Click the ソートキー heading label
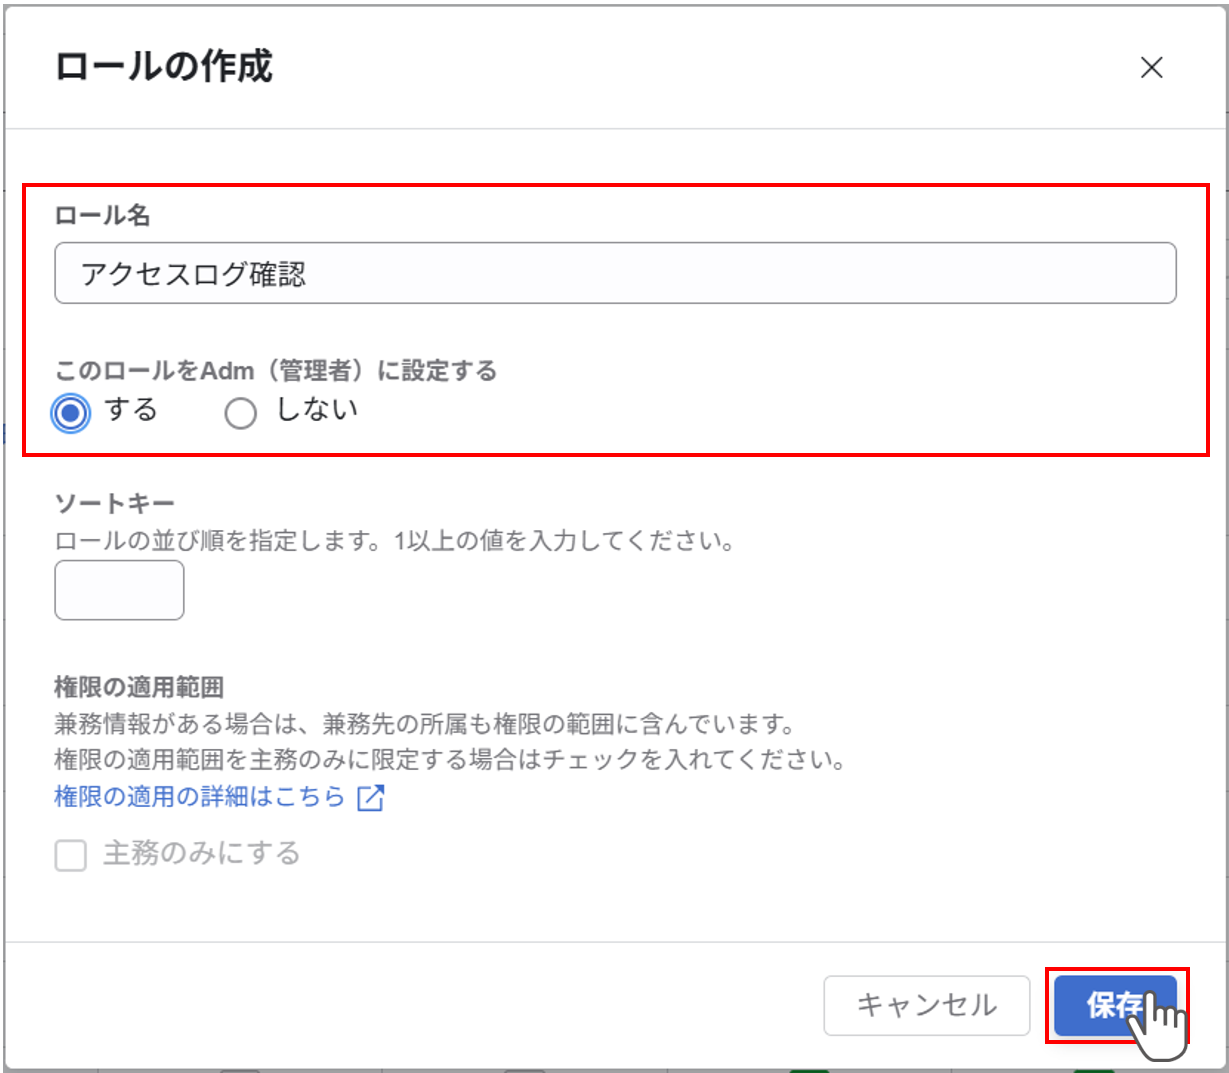The height and width of the screenshot is (1073, 1229). click(114, 503)
